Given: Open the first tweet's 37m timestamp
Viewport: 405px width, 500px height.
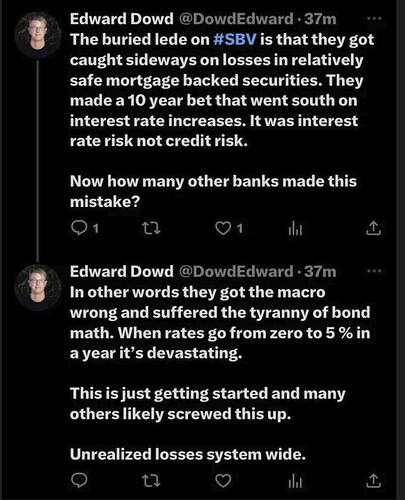Looking at the screenshot, I should point(320,19).
